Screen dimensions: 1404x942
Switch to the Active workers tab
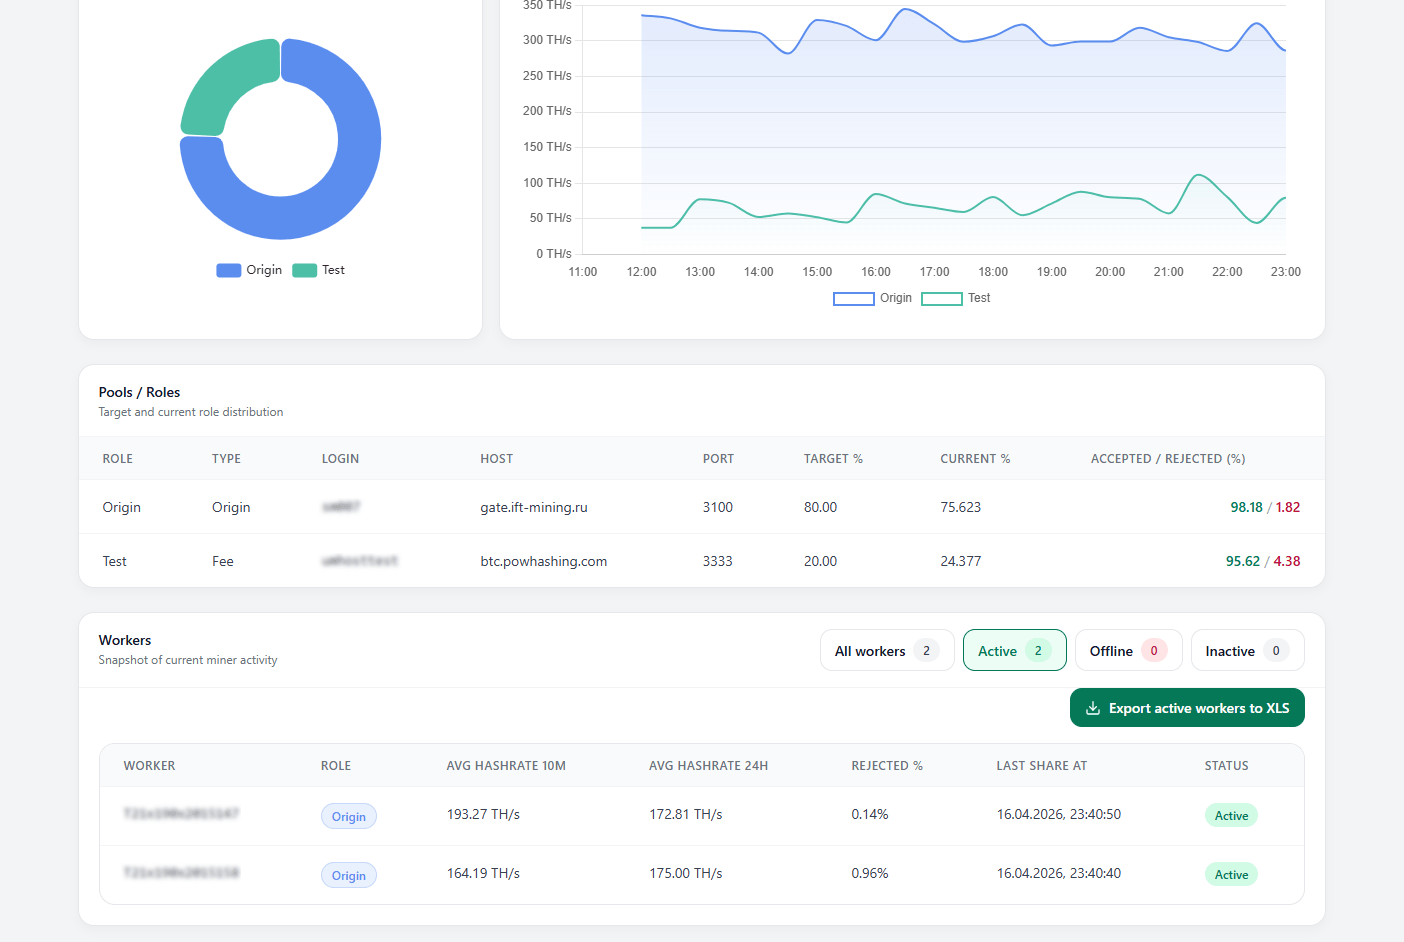click(x=1014, y=651)
